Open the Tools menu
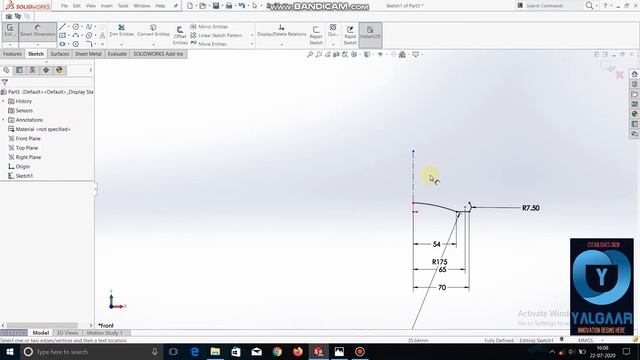The width and height of the screenshot is (640, 360). (123, 6)
